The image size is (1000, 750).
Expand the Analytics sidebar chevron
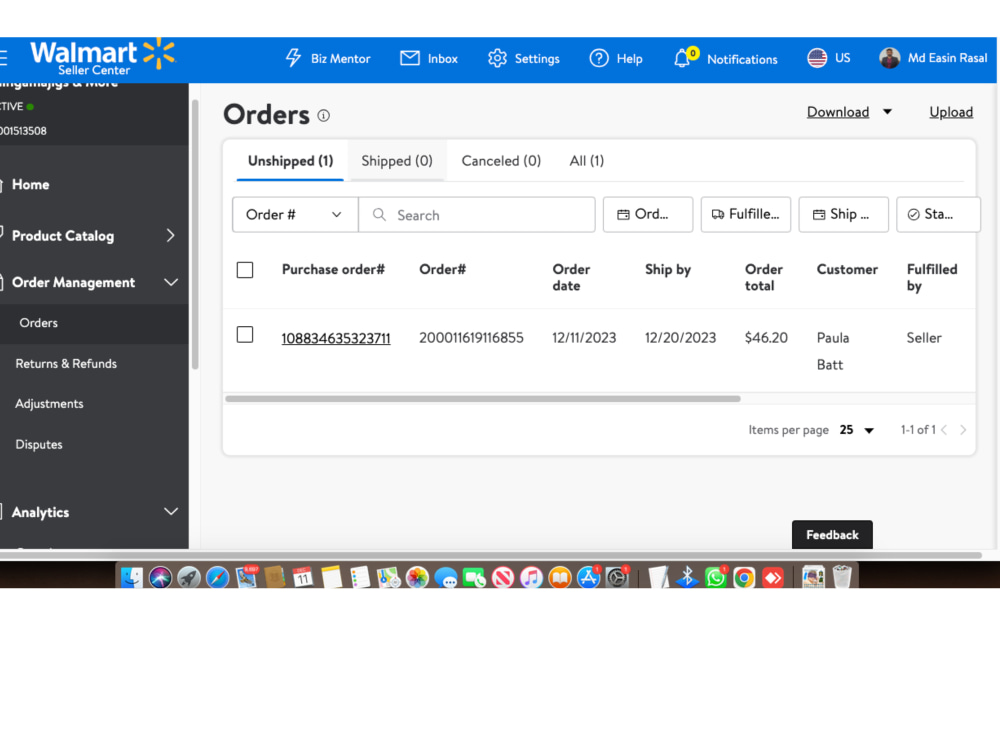(171, 511)
